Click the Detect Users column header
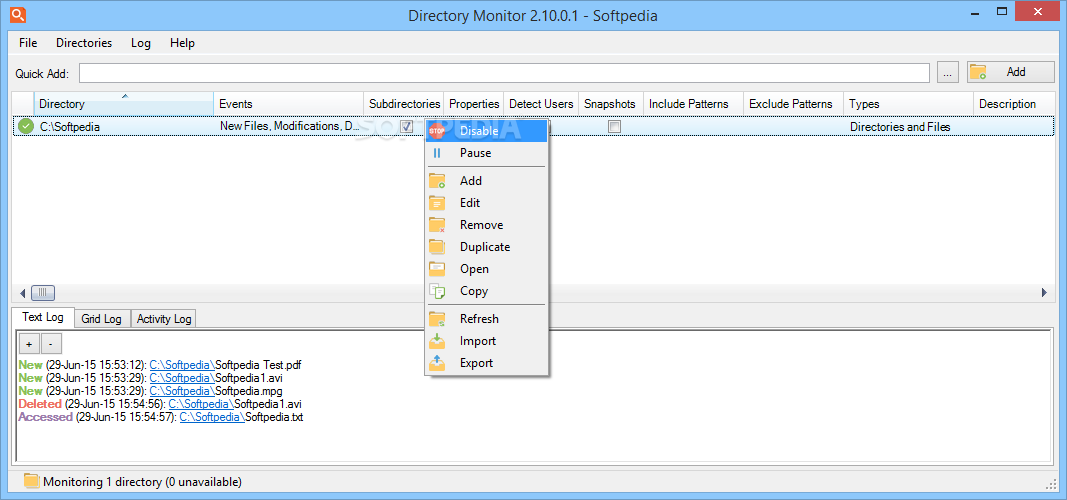The width and height of the screenshot is (1067, 500). [541, 104]
